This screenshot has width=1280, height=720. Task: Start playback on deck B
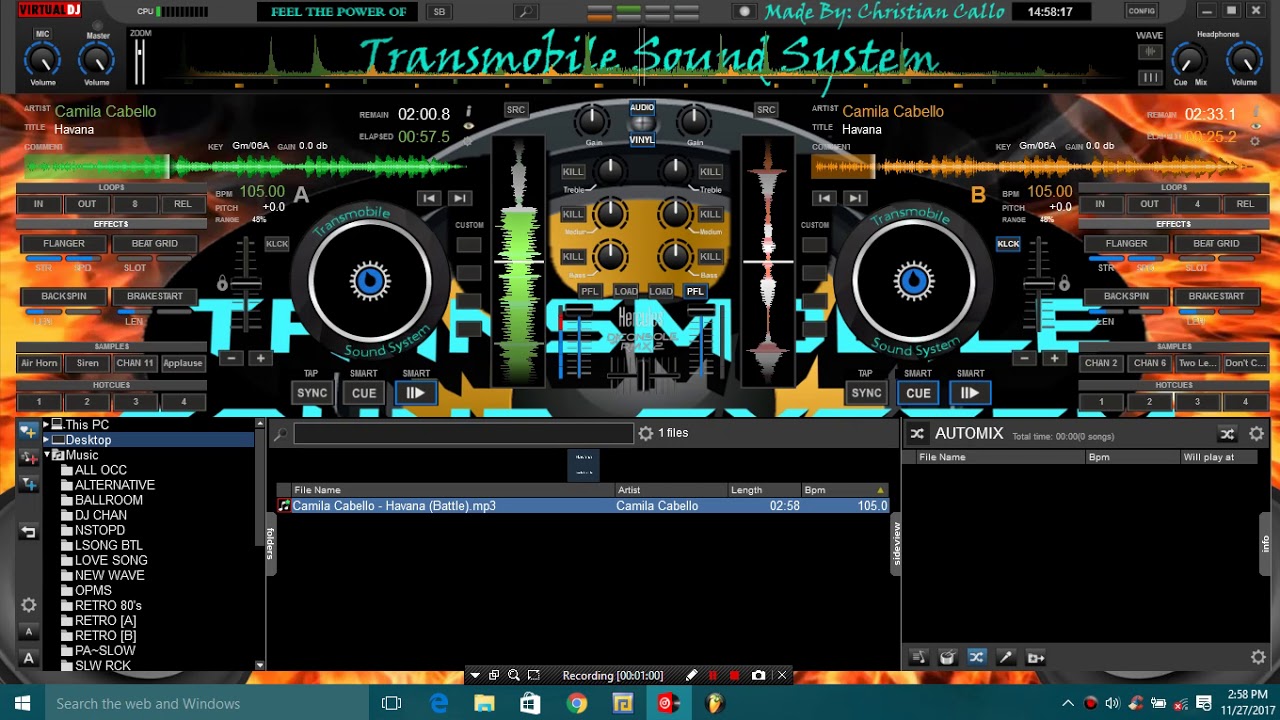pyautogui.click(x=969, y=393)
